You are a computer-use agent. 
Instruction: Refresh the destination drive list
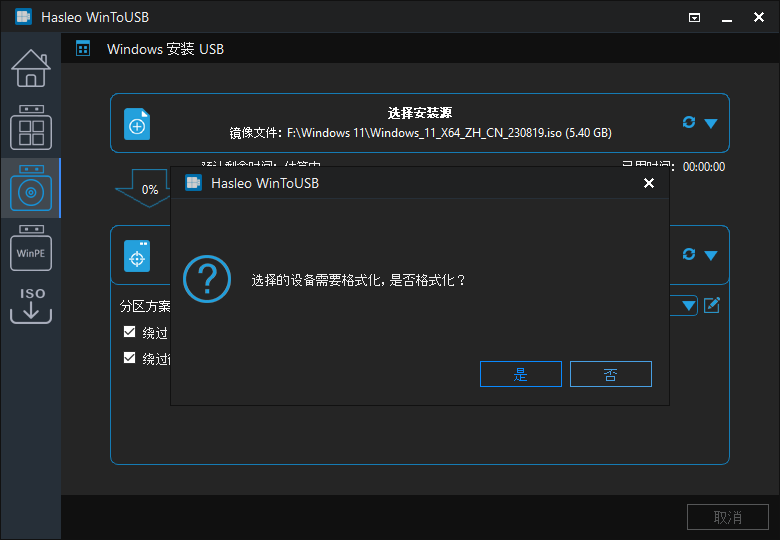click(688, 254)
